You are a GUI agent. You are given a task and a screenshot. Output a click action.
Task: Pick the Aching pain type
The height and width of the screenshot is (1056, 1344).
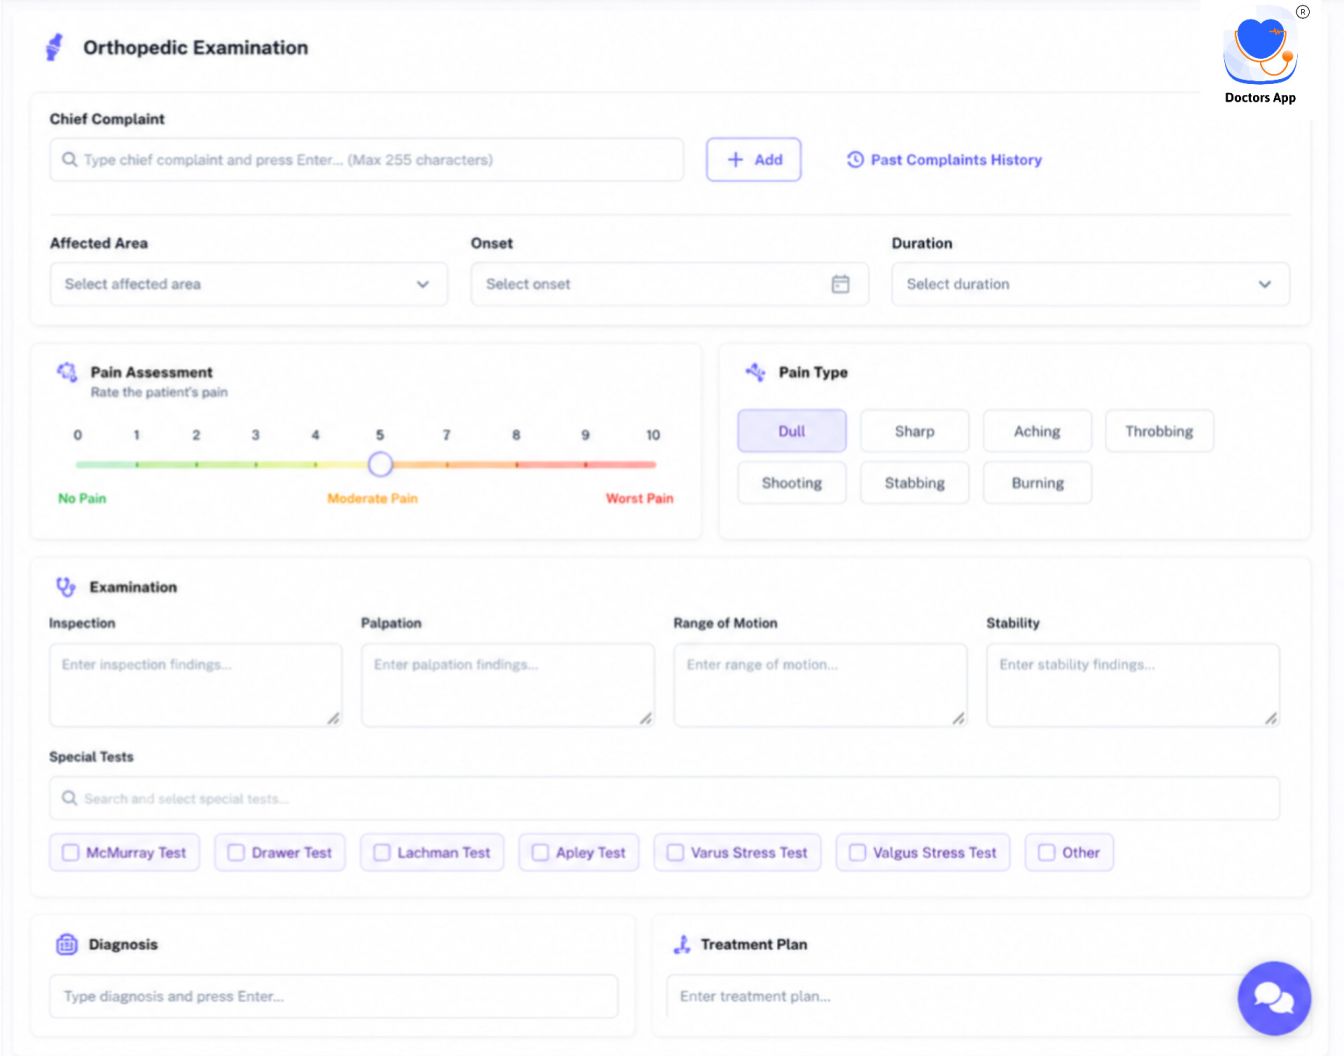(x=1037, y=431)
